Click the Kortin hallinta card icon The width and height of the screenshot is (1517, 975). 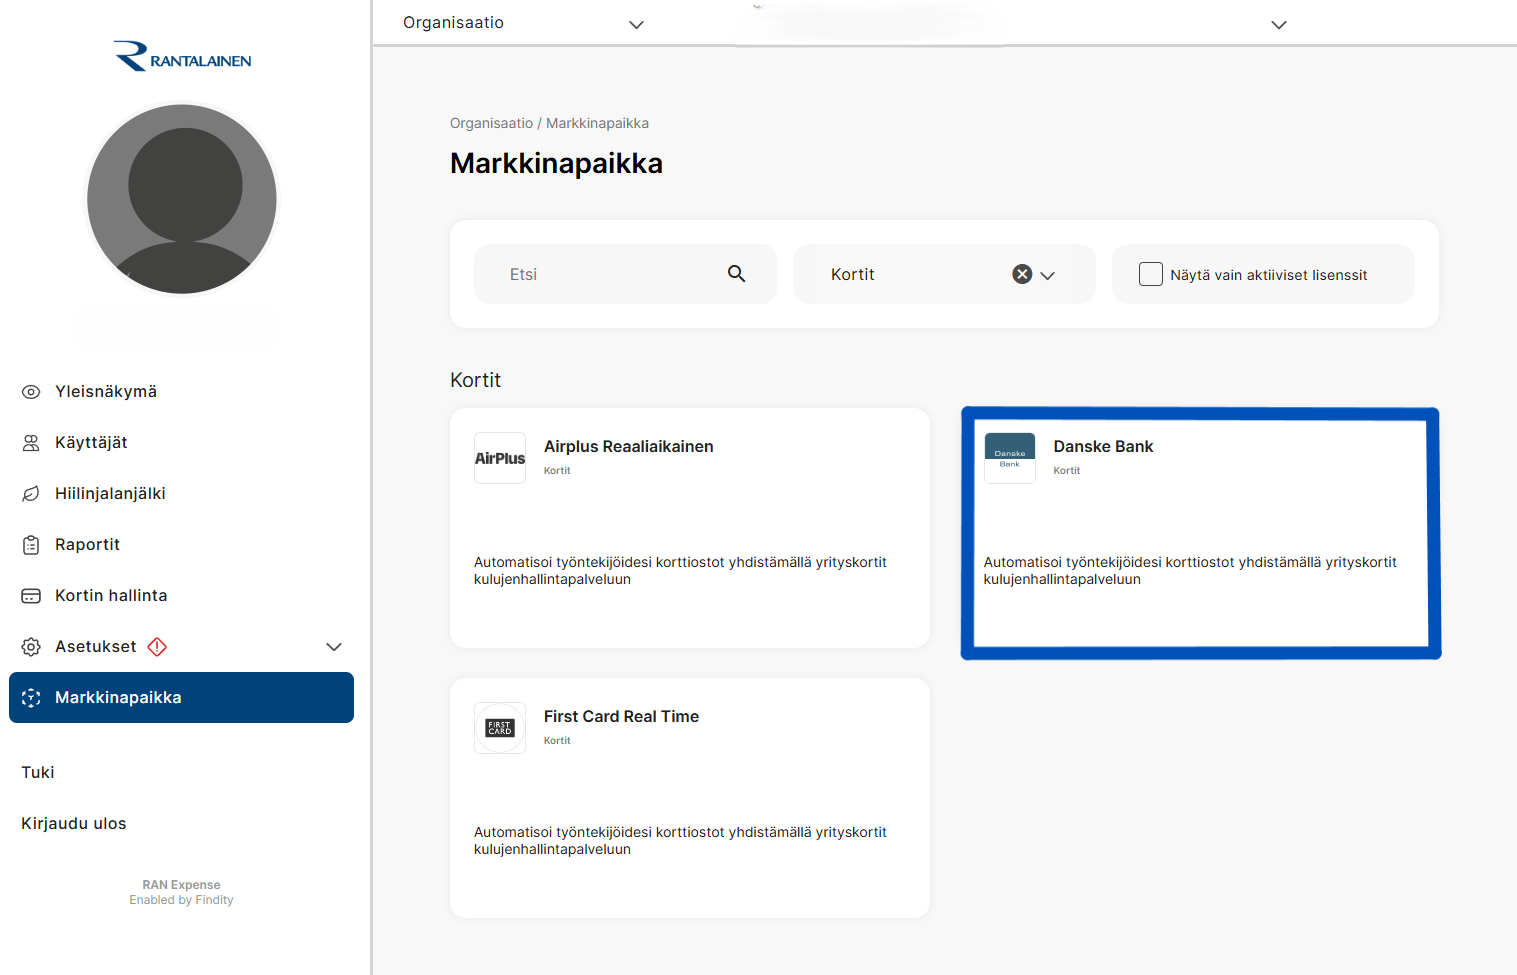click(31, 596)
